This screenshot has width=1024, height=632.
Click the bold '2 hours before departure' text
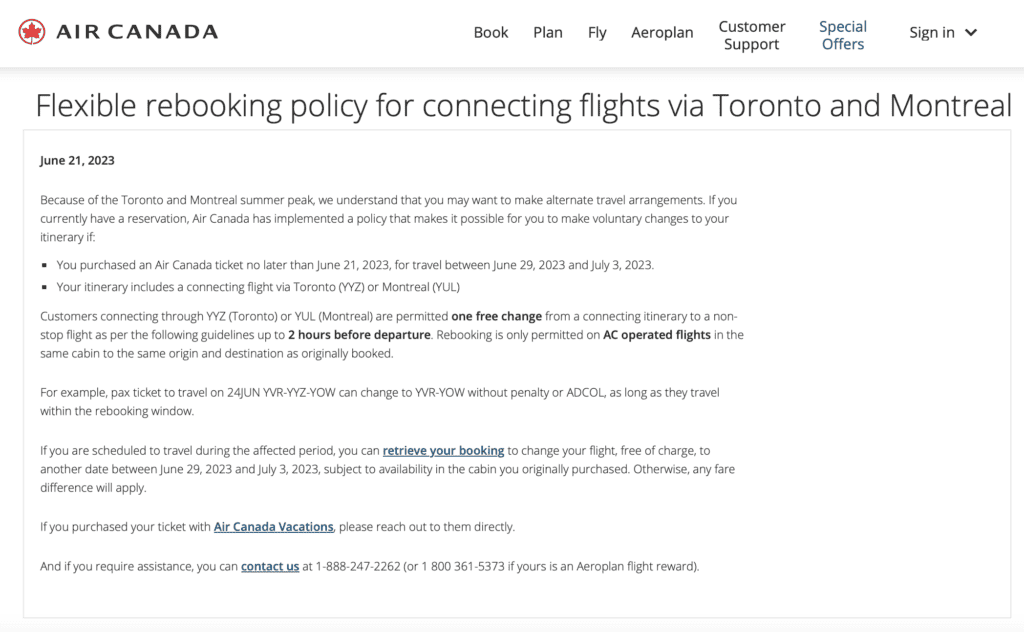[360, 335]
